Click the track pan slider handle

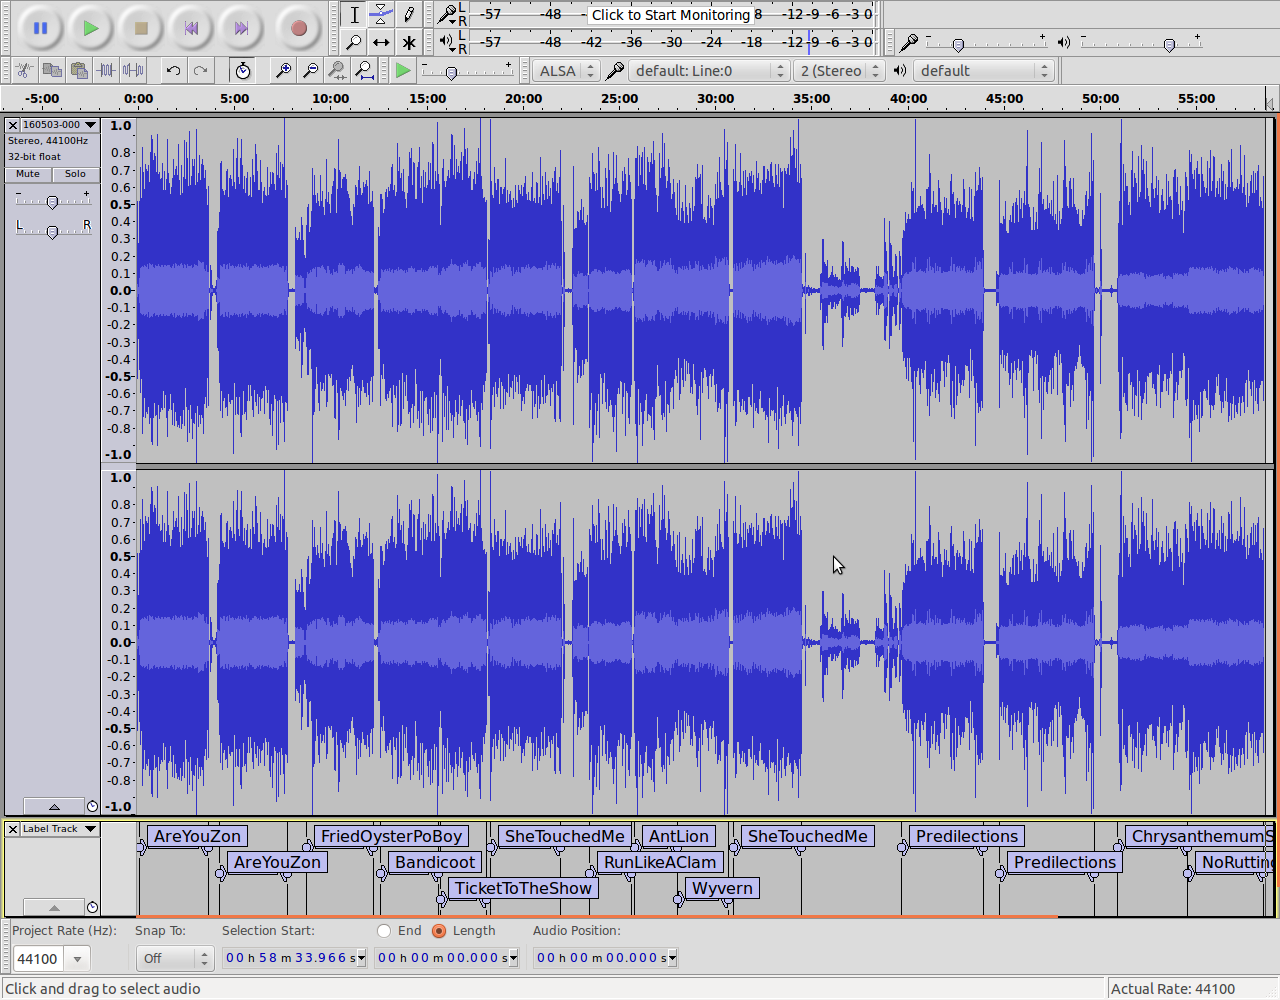(x=52, y=231)
